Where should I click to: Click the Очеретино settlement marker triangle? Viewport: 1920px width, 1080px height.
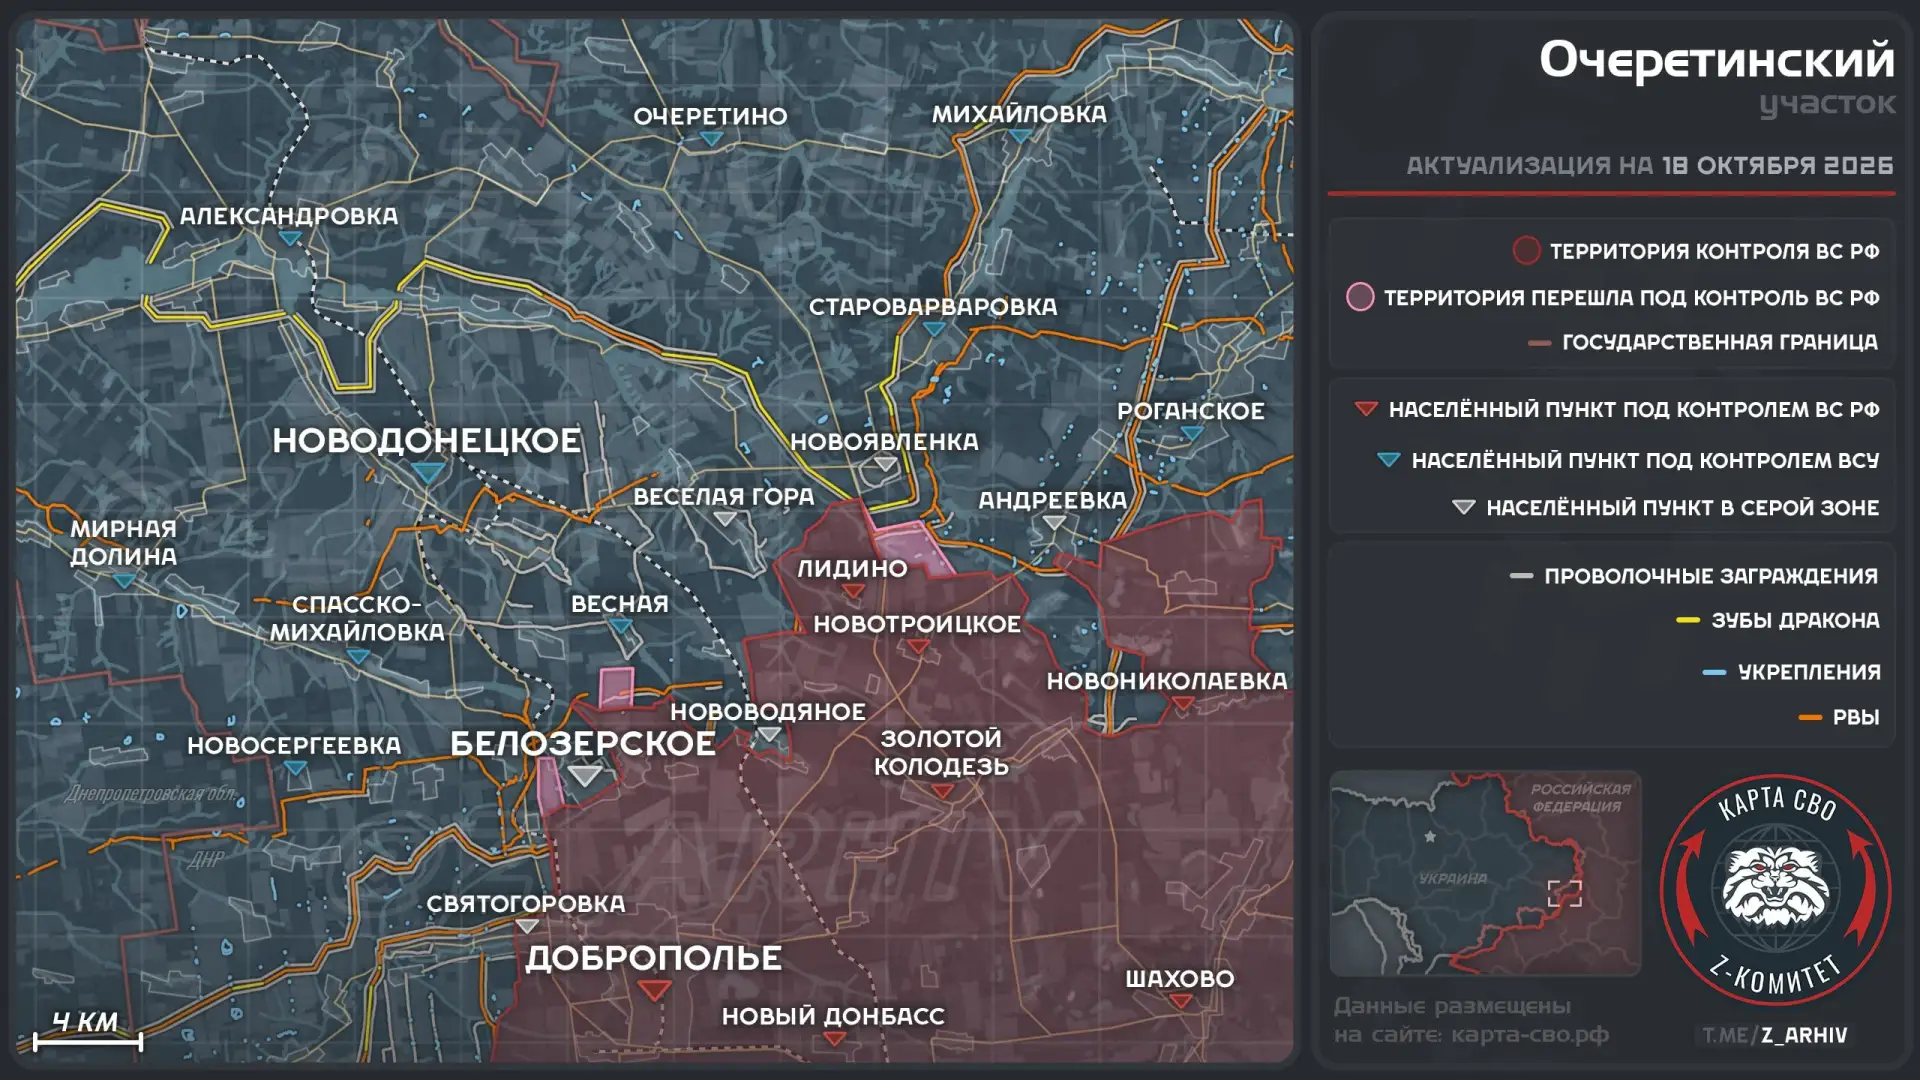tap(711, 139)
